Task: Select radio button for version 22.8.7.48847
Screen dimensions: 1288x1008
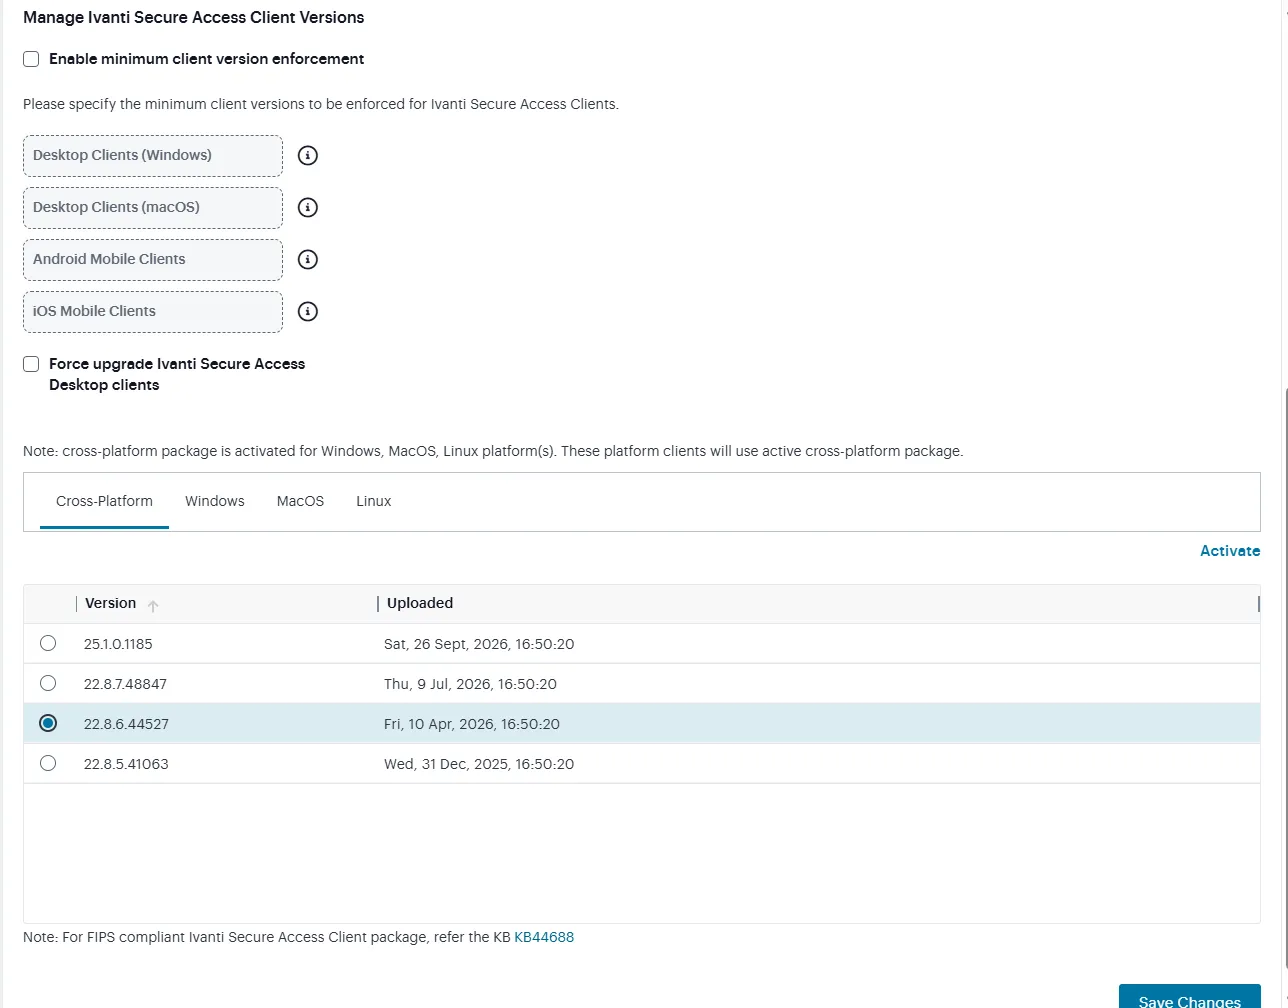Action: click(x=48, y=683)
